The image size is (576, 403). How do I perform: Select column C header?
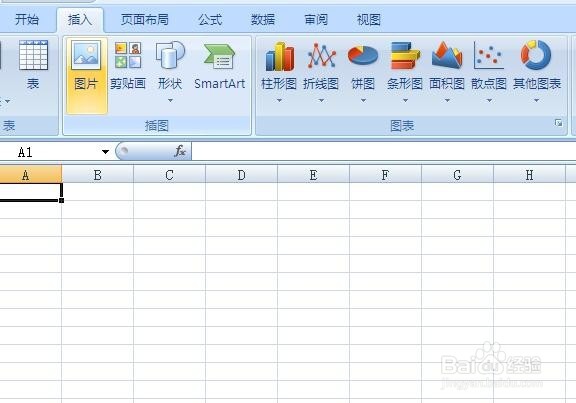(x=170, y=175)
